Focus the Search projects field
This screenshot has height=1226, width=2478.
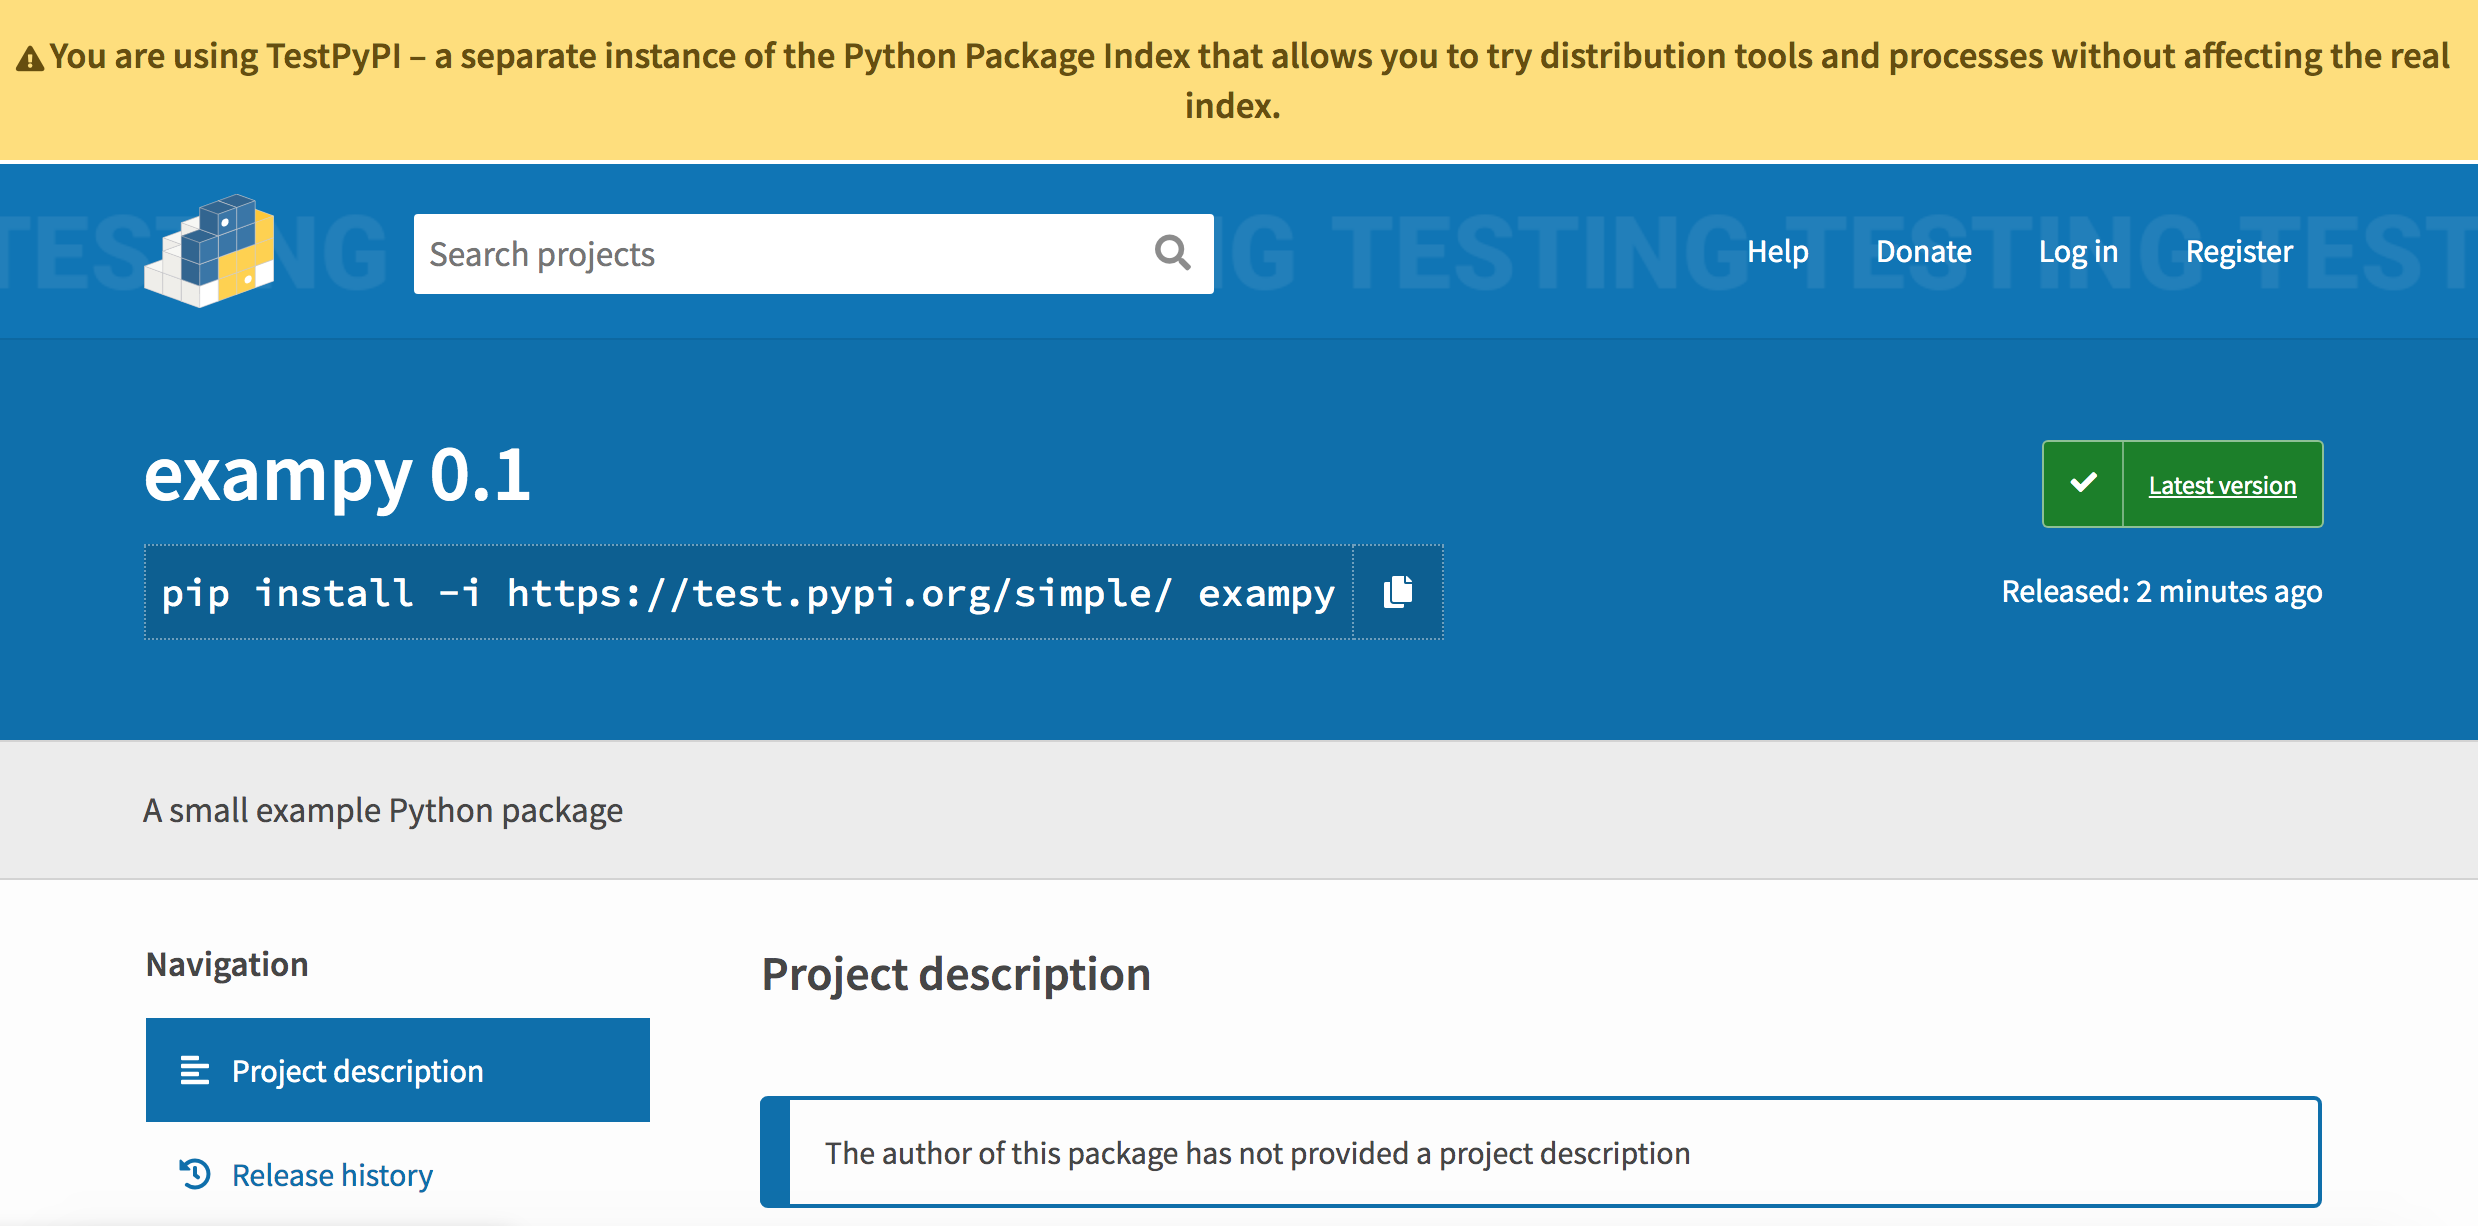tap(813, 254)
